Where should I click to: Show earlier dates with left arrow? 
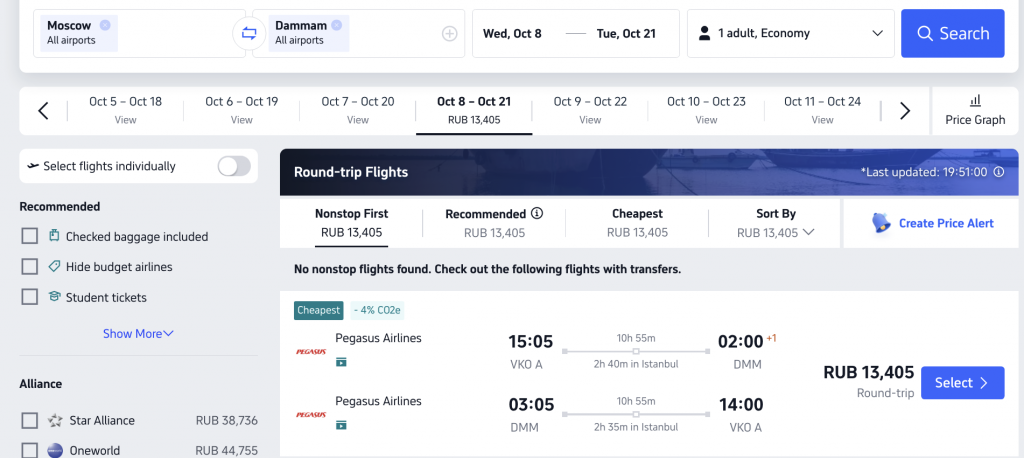pos(43,111)
